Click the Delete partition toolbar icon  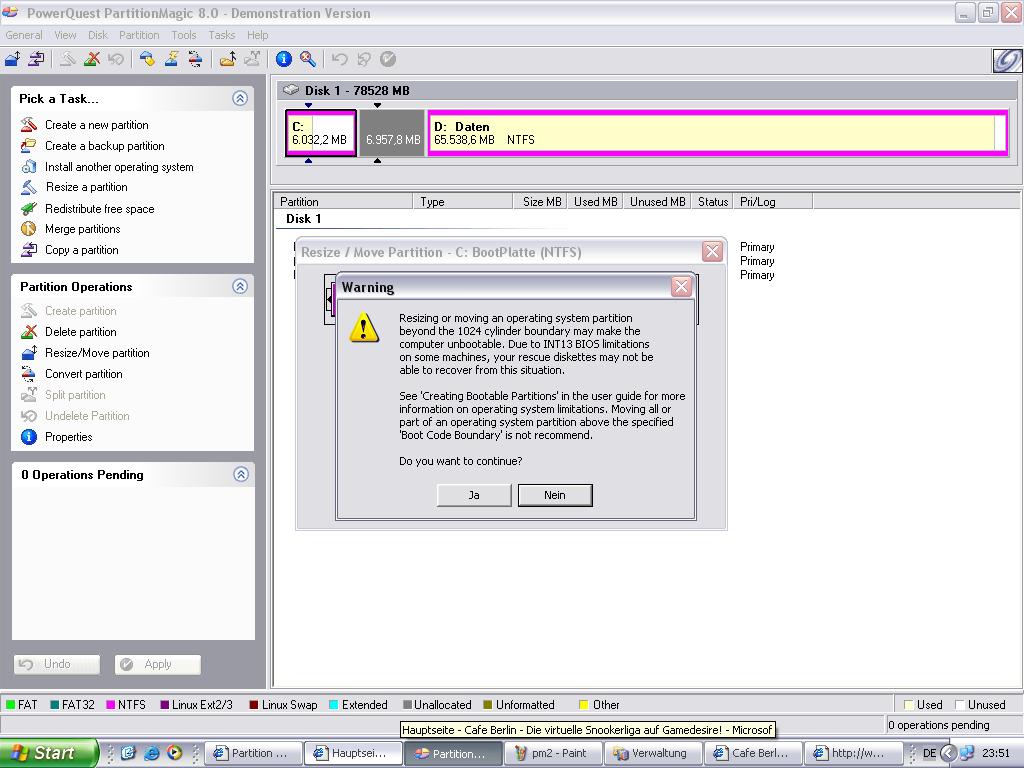[92, 59]
